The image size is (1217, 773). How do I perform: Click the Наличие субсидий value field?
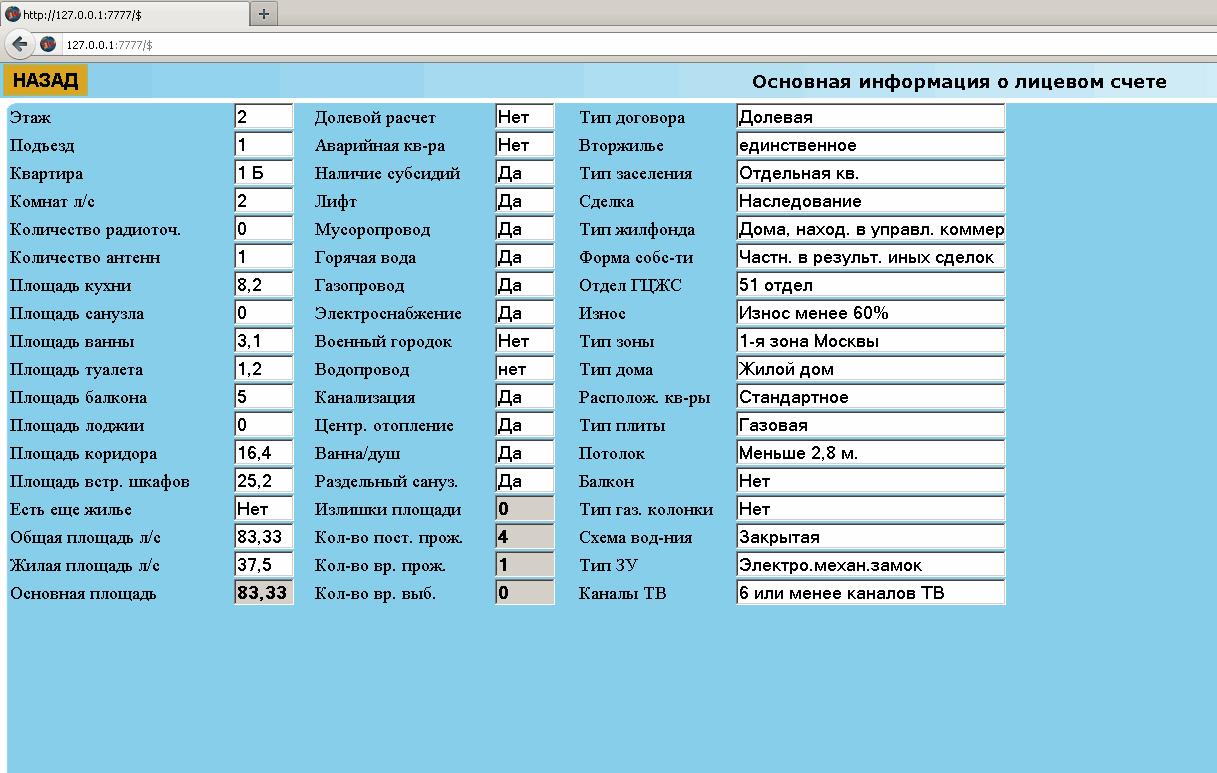point(525,173)
